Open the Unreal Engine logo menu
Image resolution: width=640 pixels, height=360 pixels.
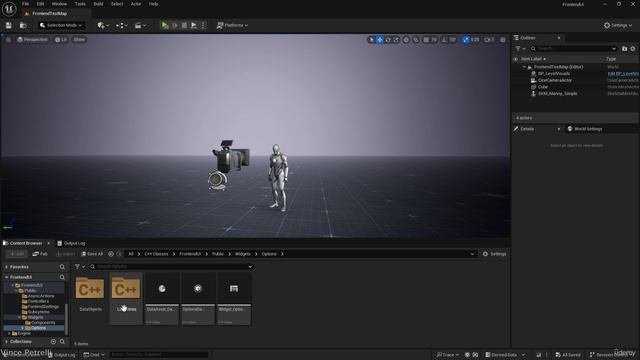click(x=9, y=9)
